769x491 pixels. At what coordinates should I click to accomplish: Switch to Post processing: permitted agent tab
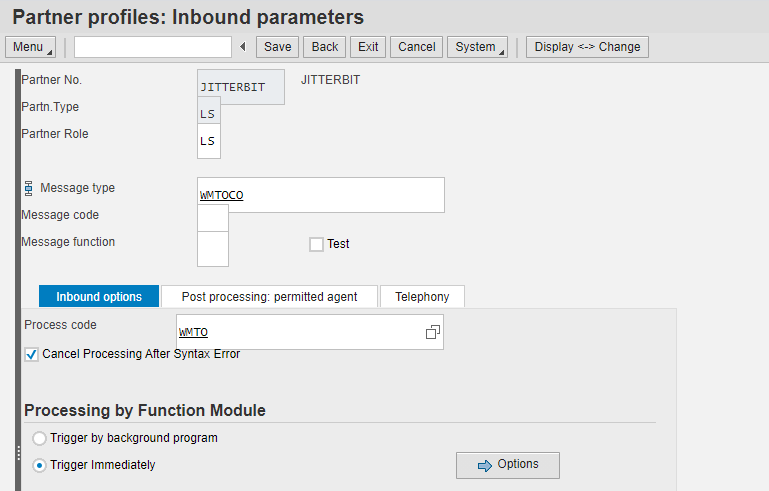[269, 297]
